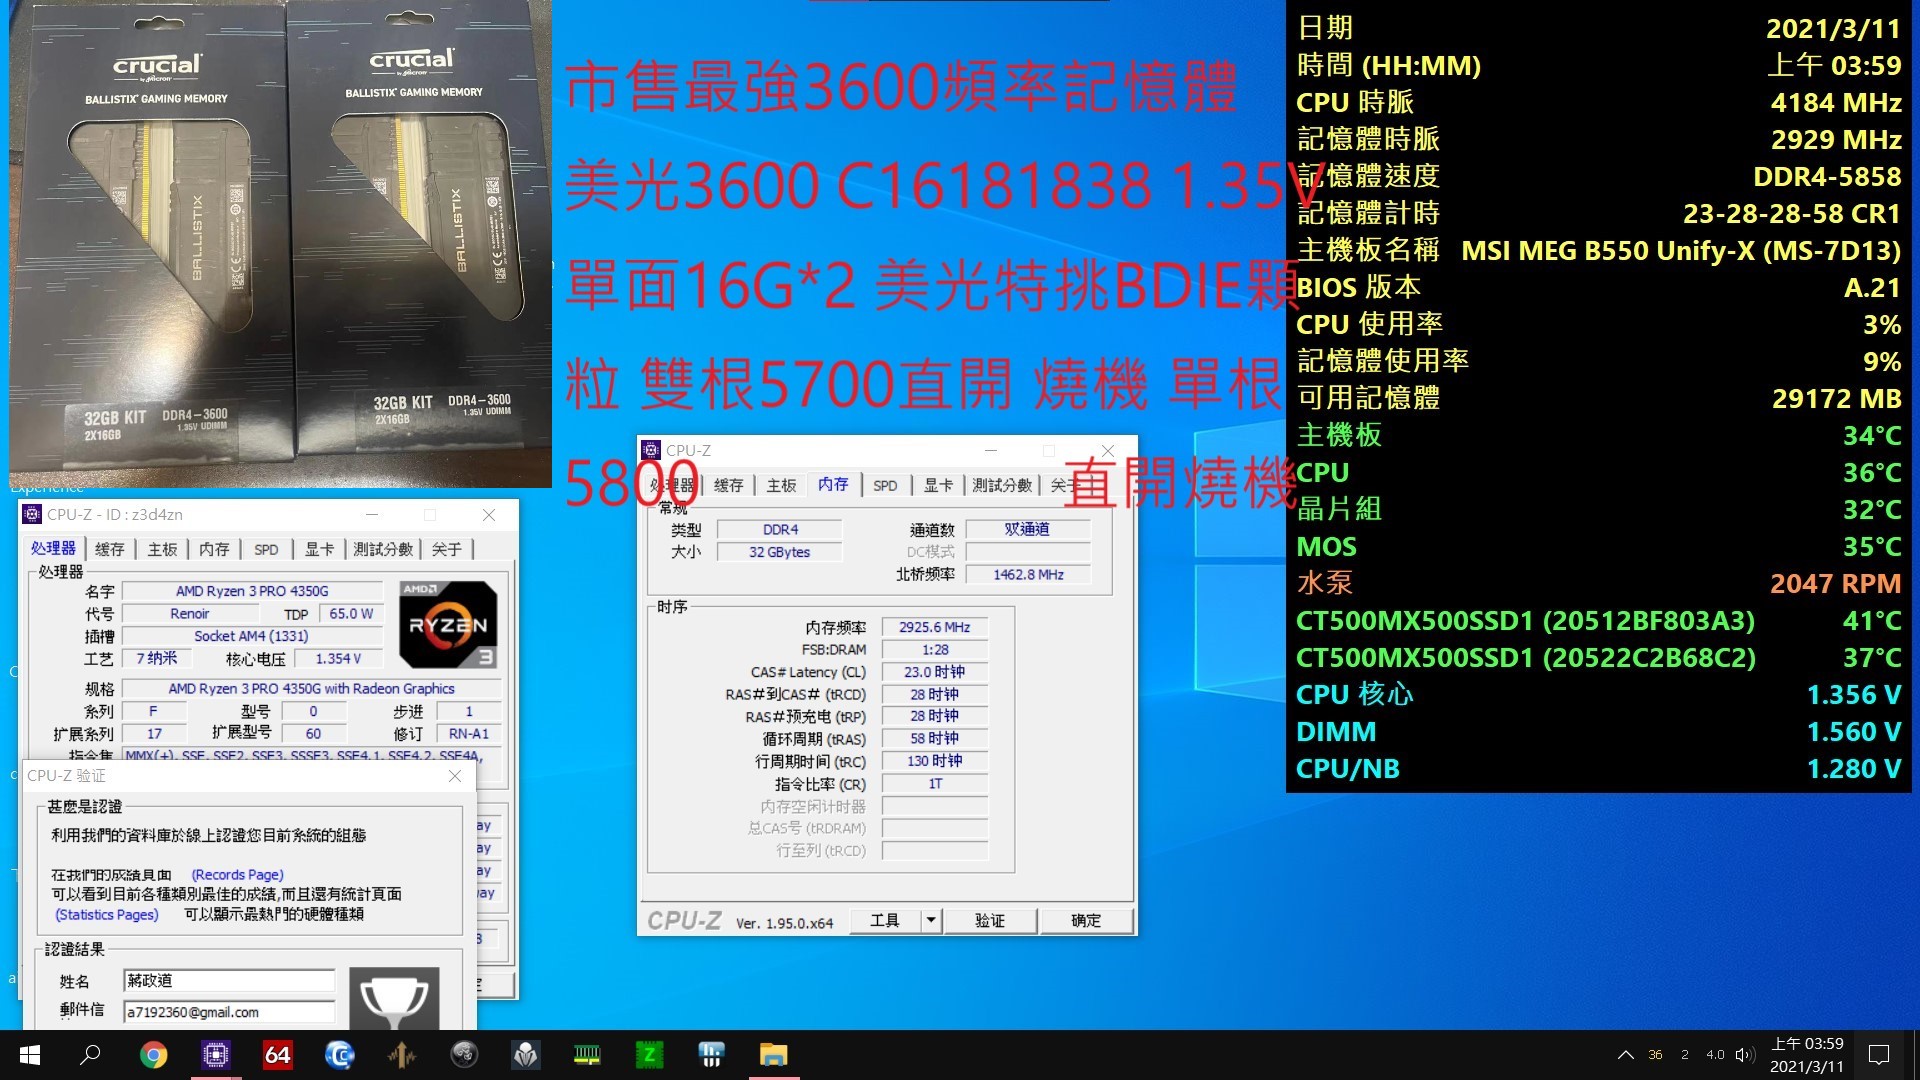Click the tray reading 4.0 icon

tap(1715, 1055)
